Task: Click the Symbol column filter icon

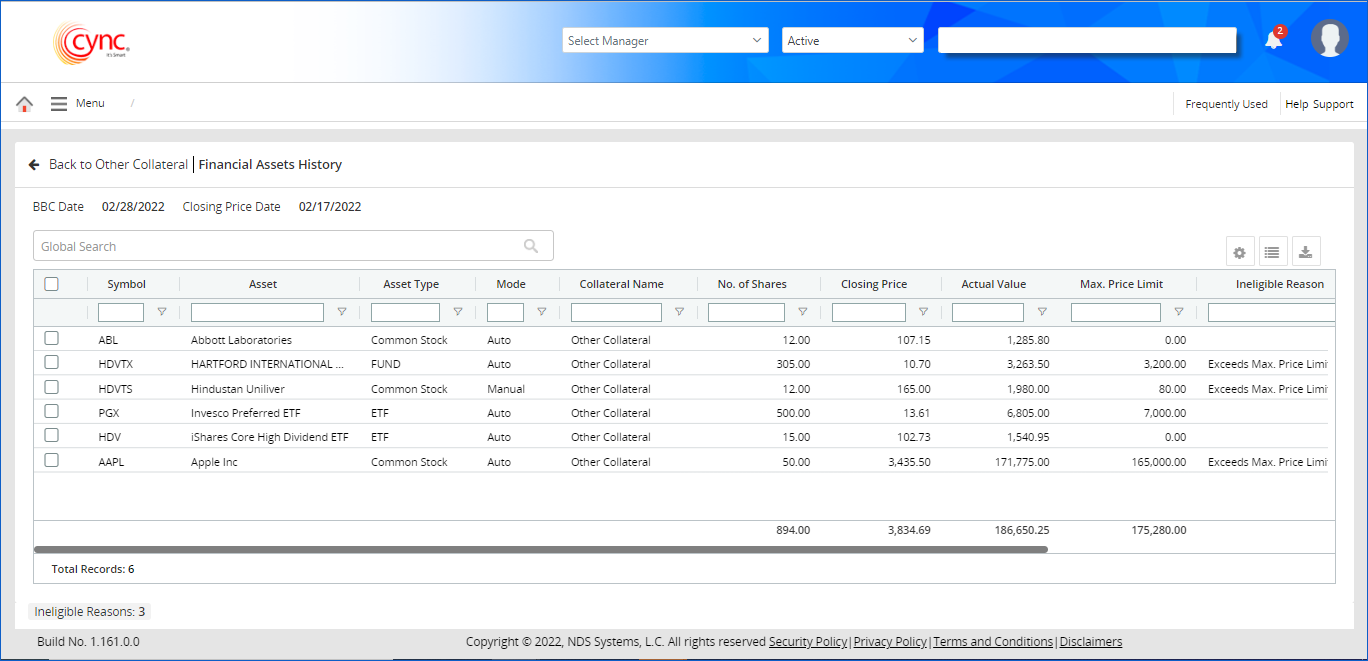Action: pyautogui.click(x=162, y=312)
